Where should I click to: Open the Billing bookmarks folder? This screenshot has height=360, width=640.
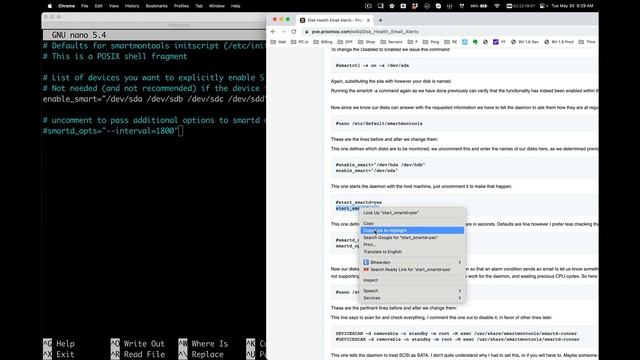(323, 42)
